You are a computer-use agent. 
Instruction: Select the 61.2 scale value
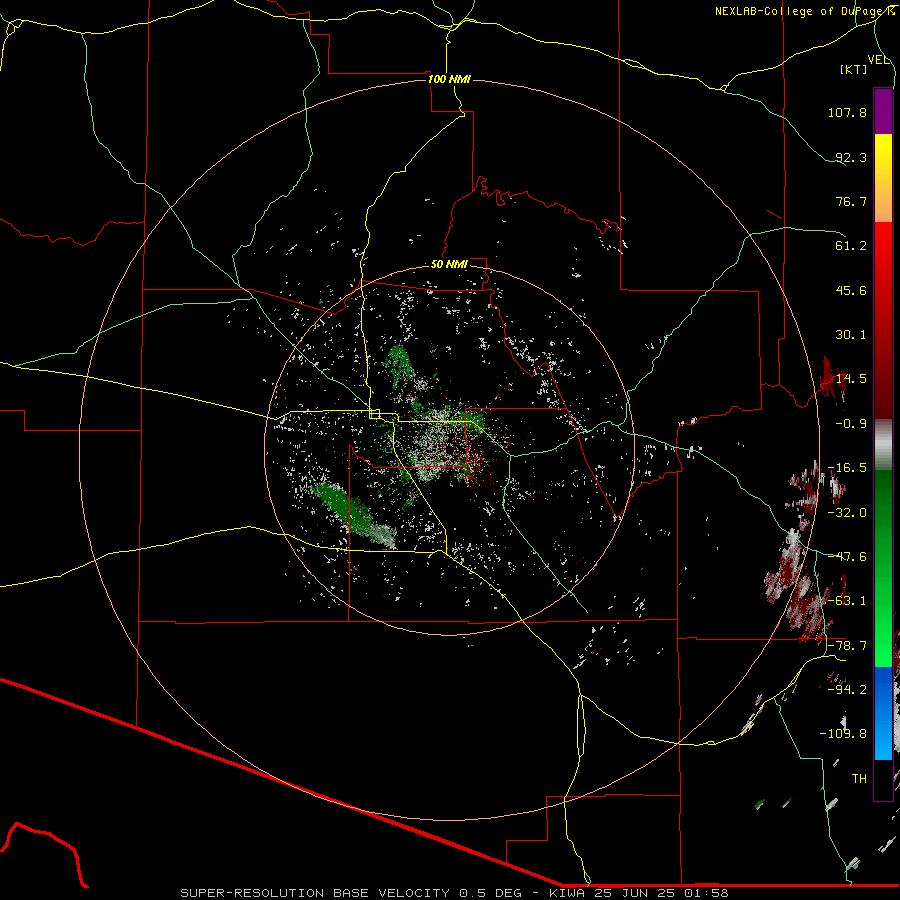[x=851, y=246]
